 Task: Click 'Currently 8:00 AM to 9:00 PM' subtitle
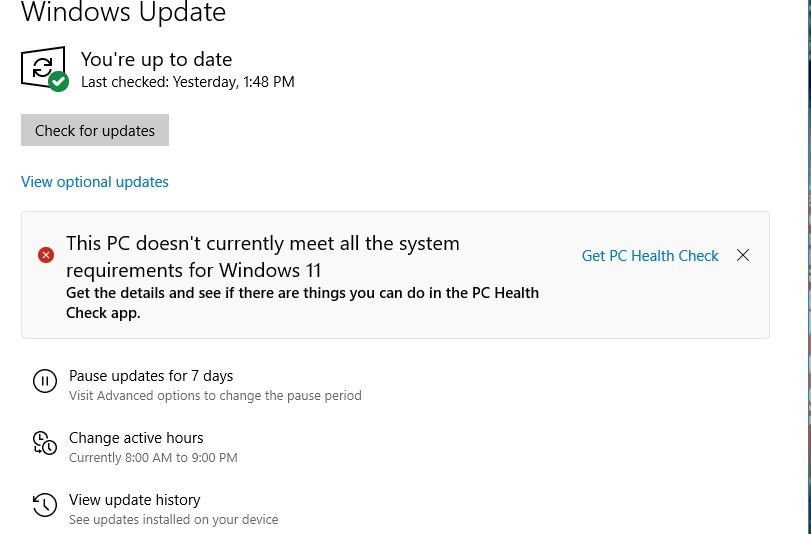[x=153, y=458]
